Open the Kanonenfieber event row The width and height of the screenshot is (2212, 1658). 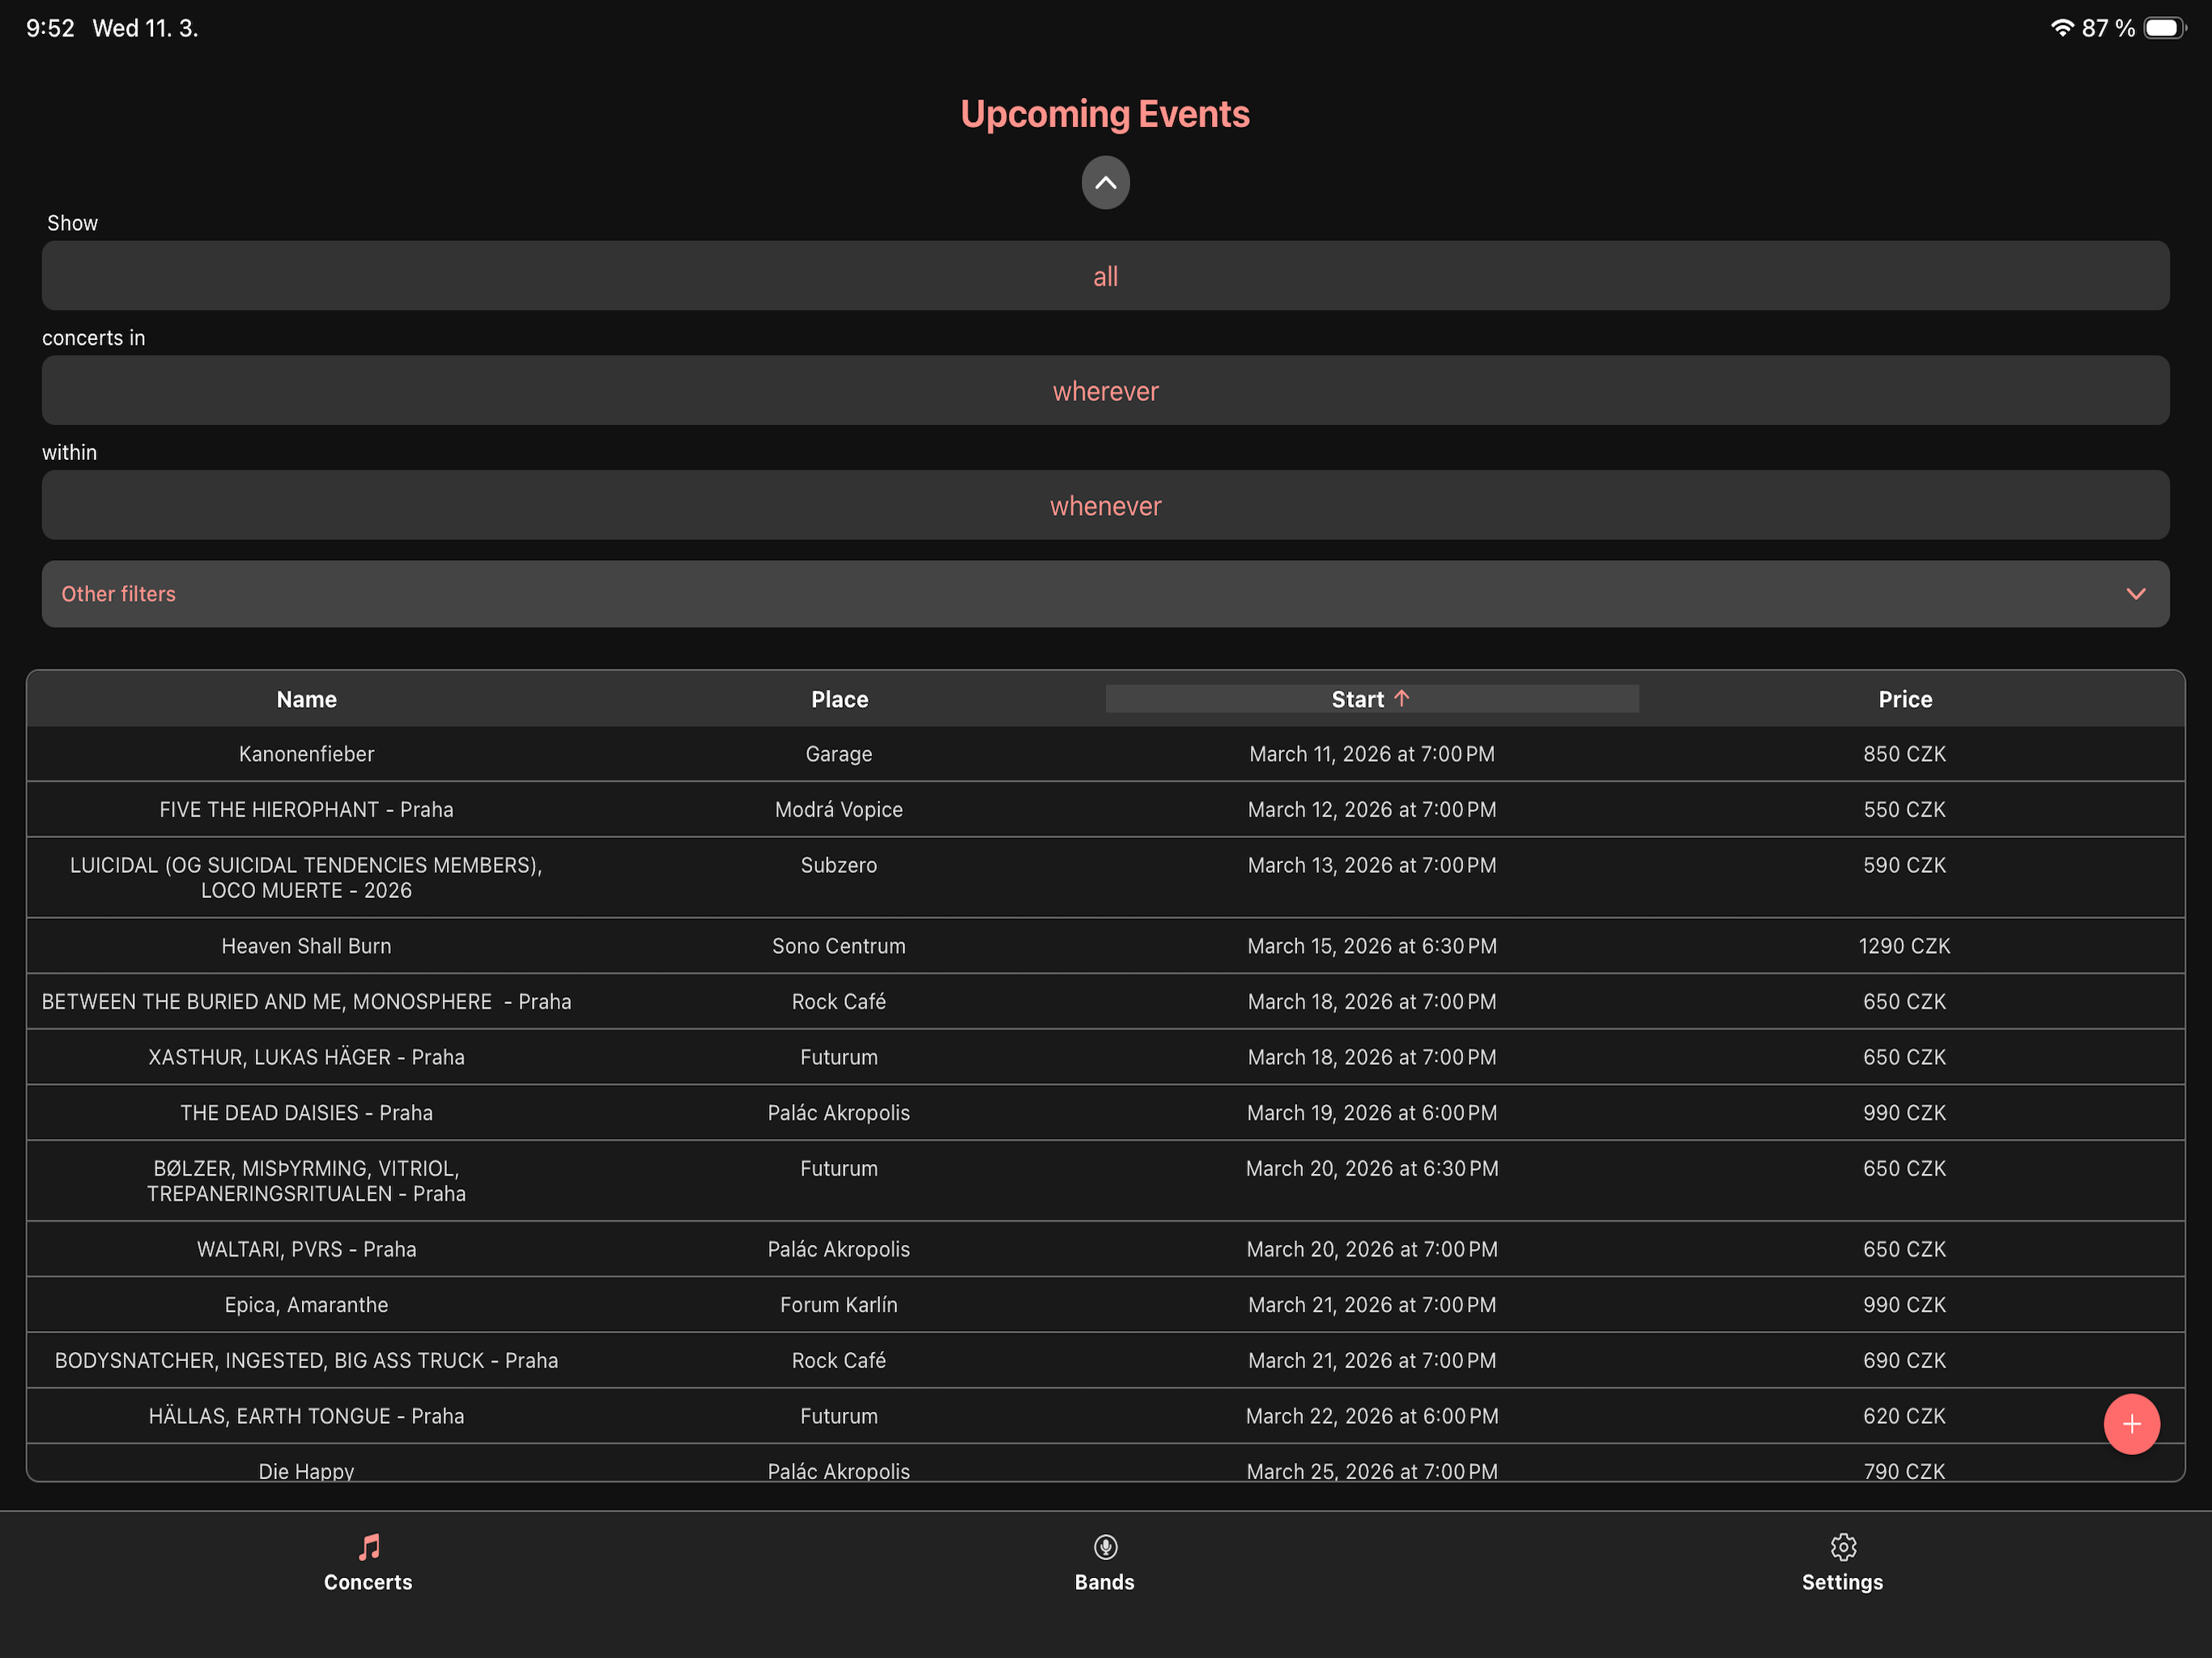point(1105,754)
